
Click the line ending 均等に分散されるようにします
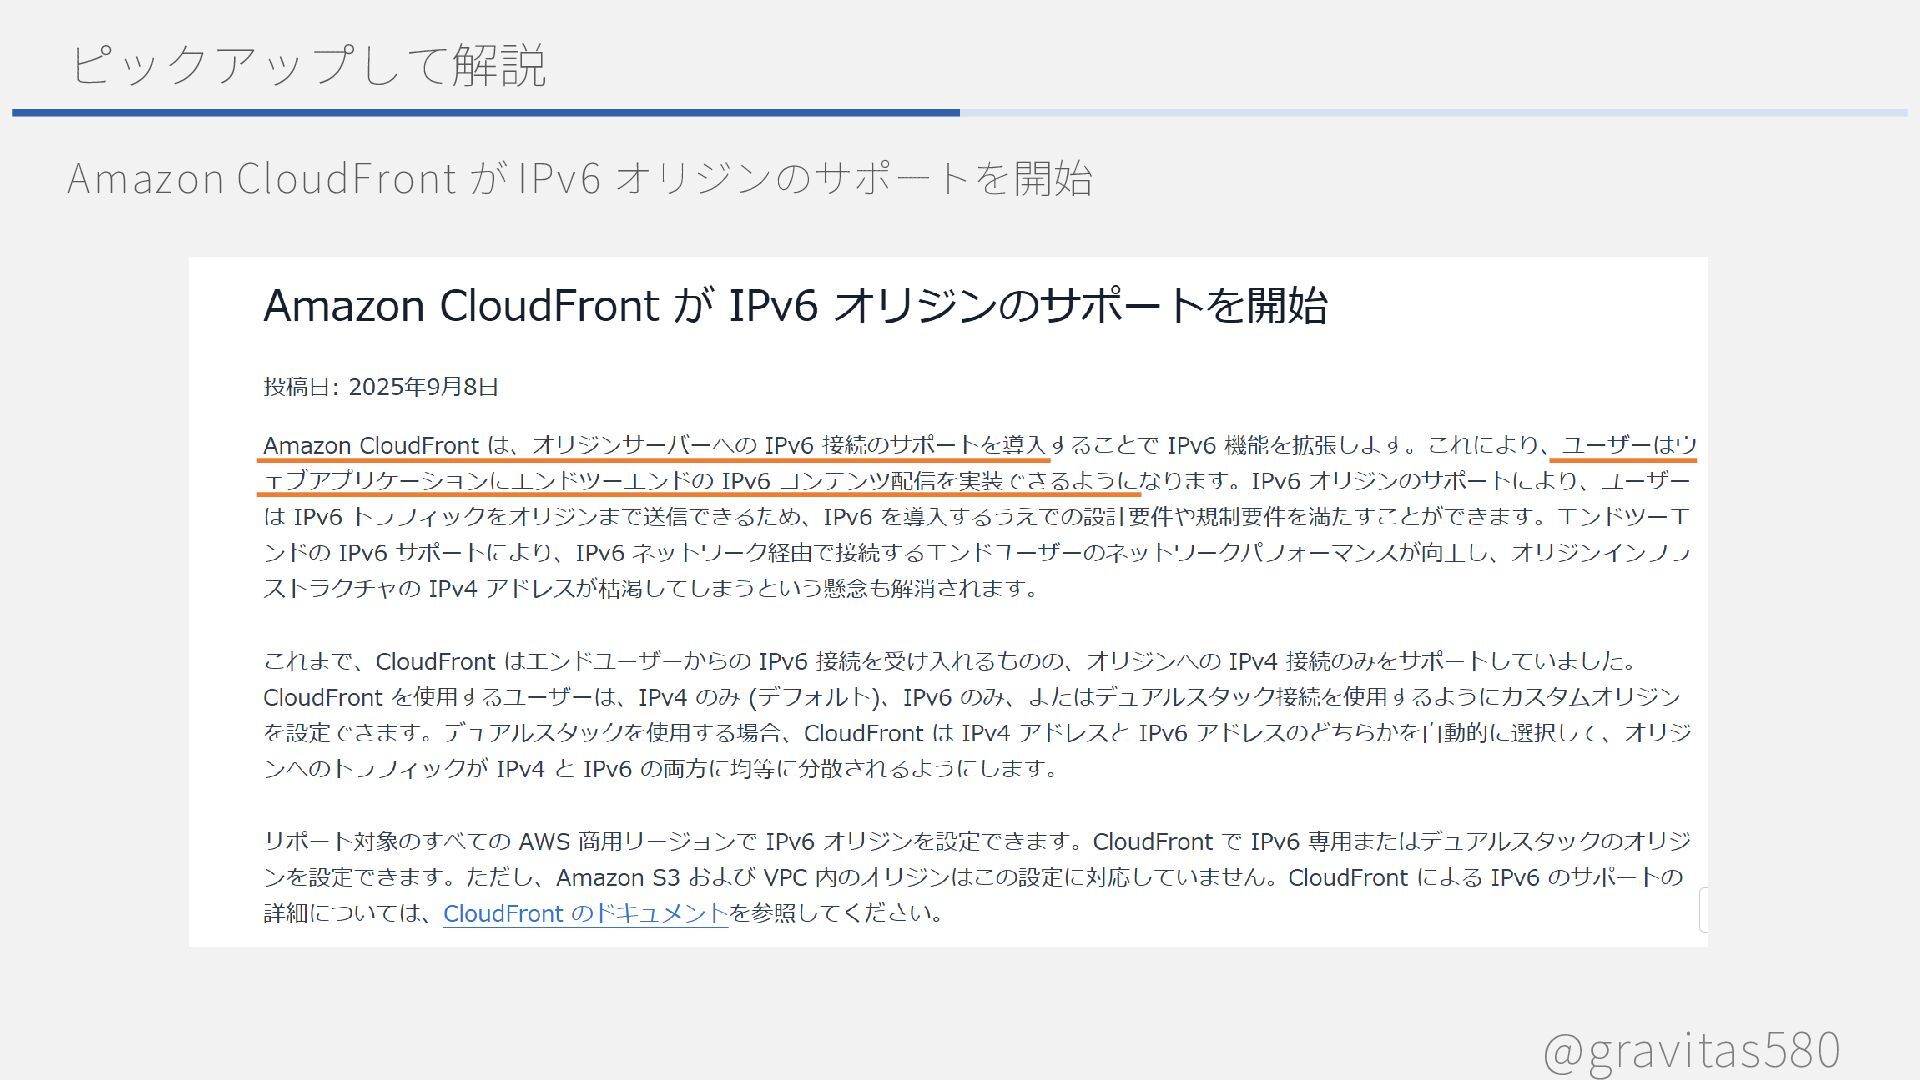point(660,769)
